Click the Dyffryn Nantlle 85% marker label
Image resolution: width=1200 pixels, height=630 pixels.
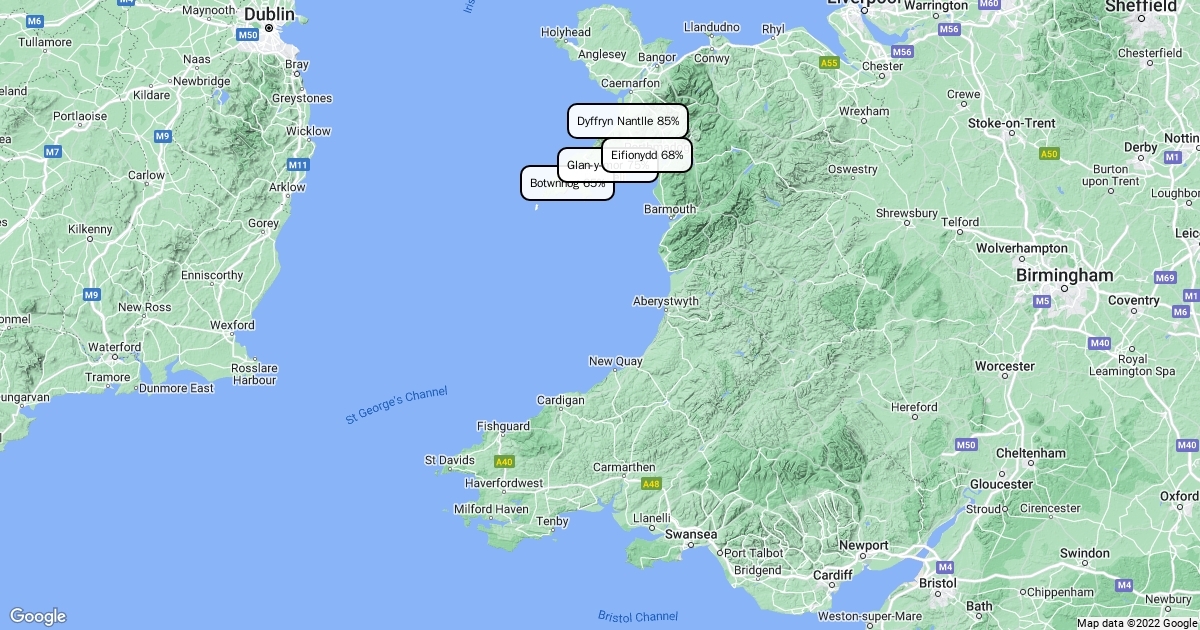coord(628,121)
